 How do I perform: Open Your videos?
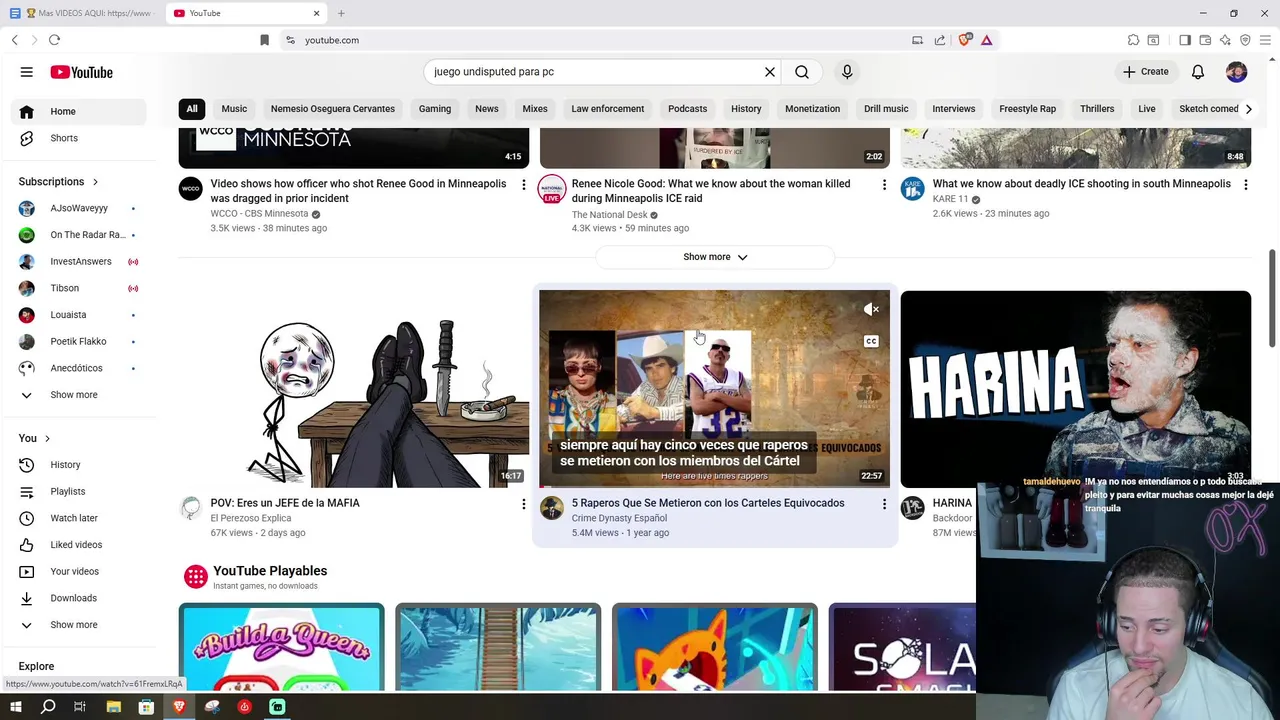click(x=78, y=572)
